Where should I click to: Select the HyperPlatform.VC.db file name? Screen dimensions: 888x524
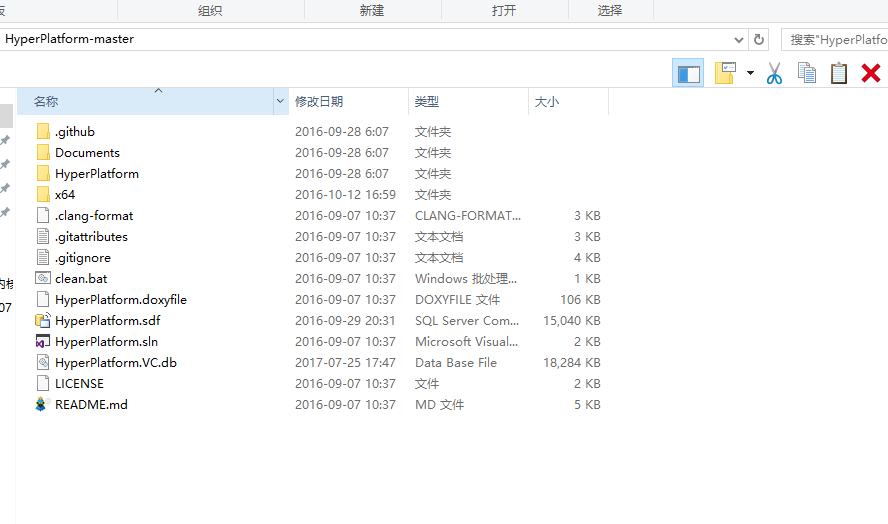[116, 363]
